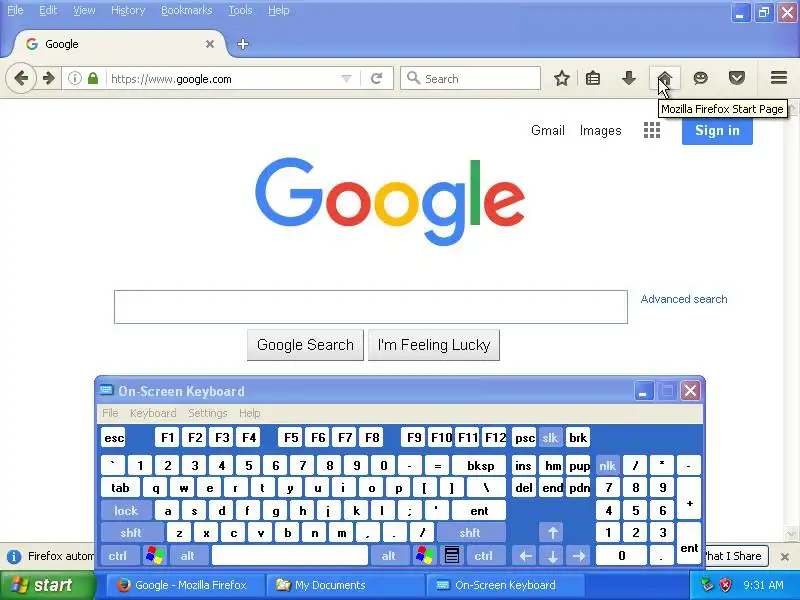Open On-Screen Keyboard Settings menu
The height and width of the screenshot is (600, 800).
pos(208,413)
